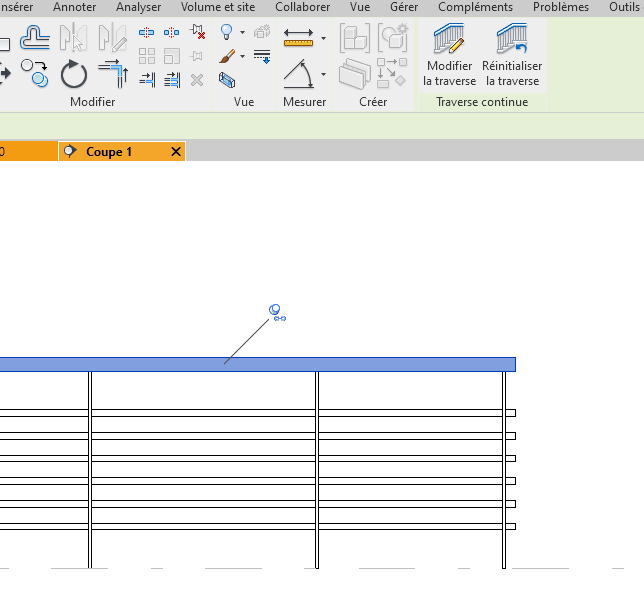This screenshot has width=644, height=611.
Task: Click the Aligned Dimension measure icon
Action: click(x=299, y=38)
